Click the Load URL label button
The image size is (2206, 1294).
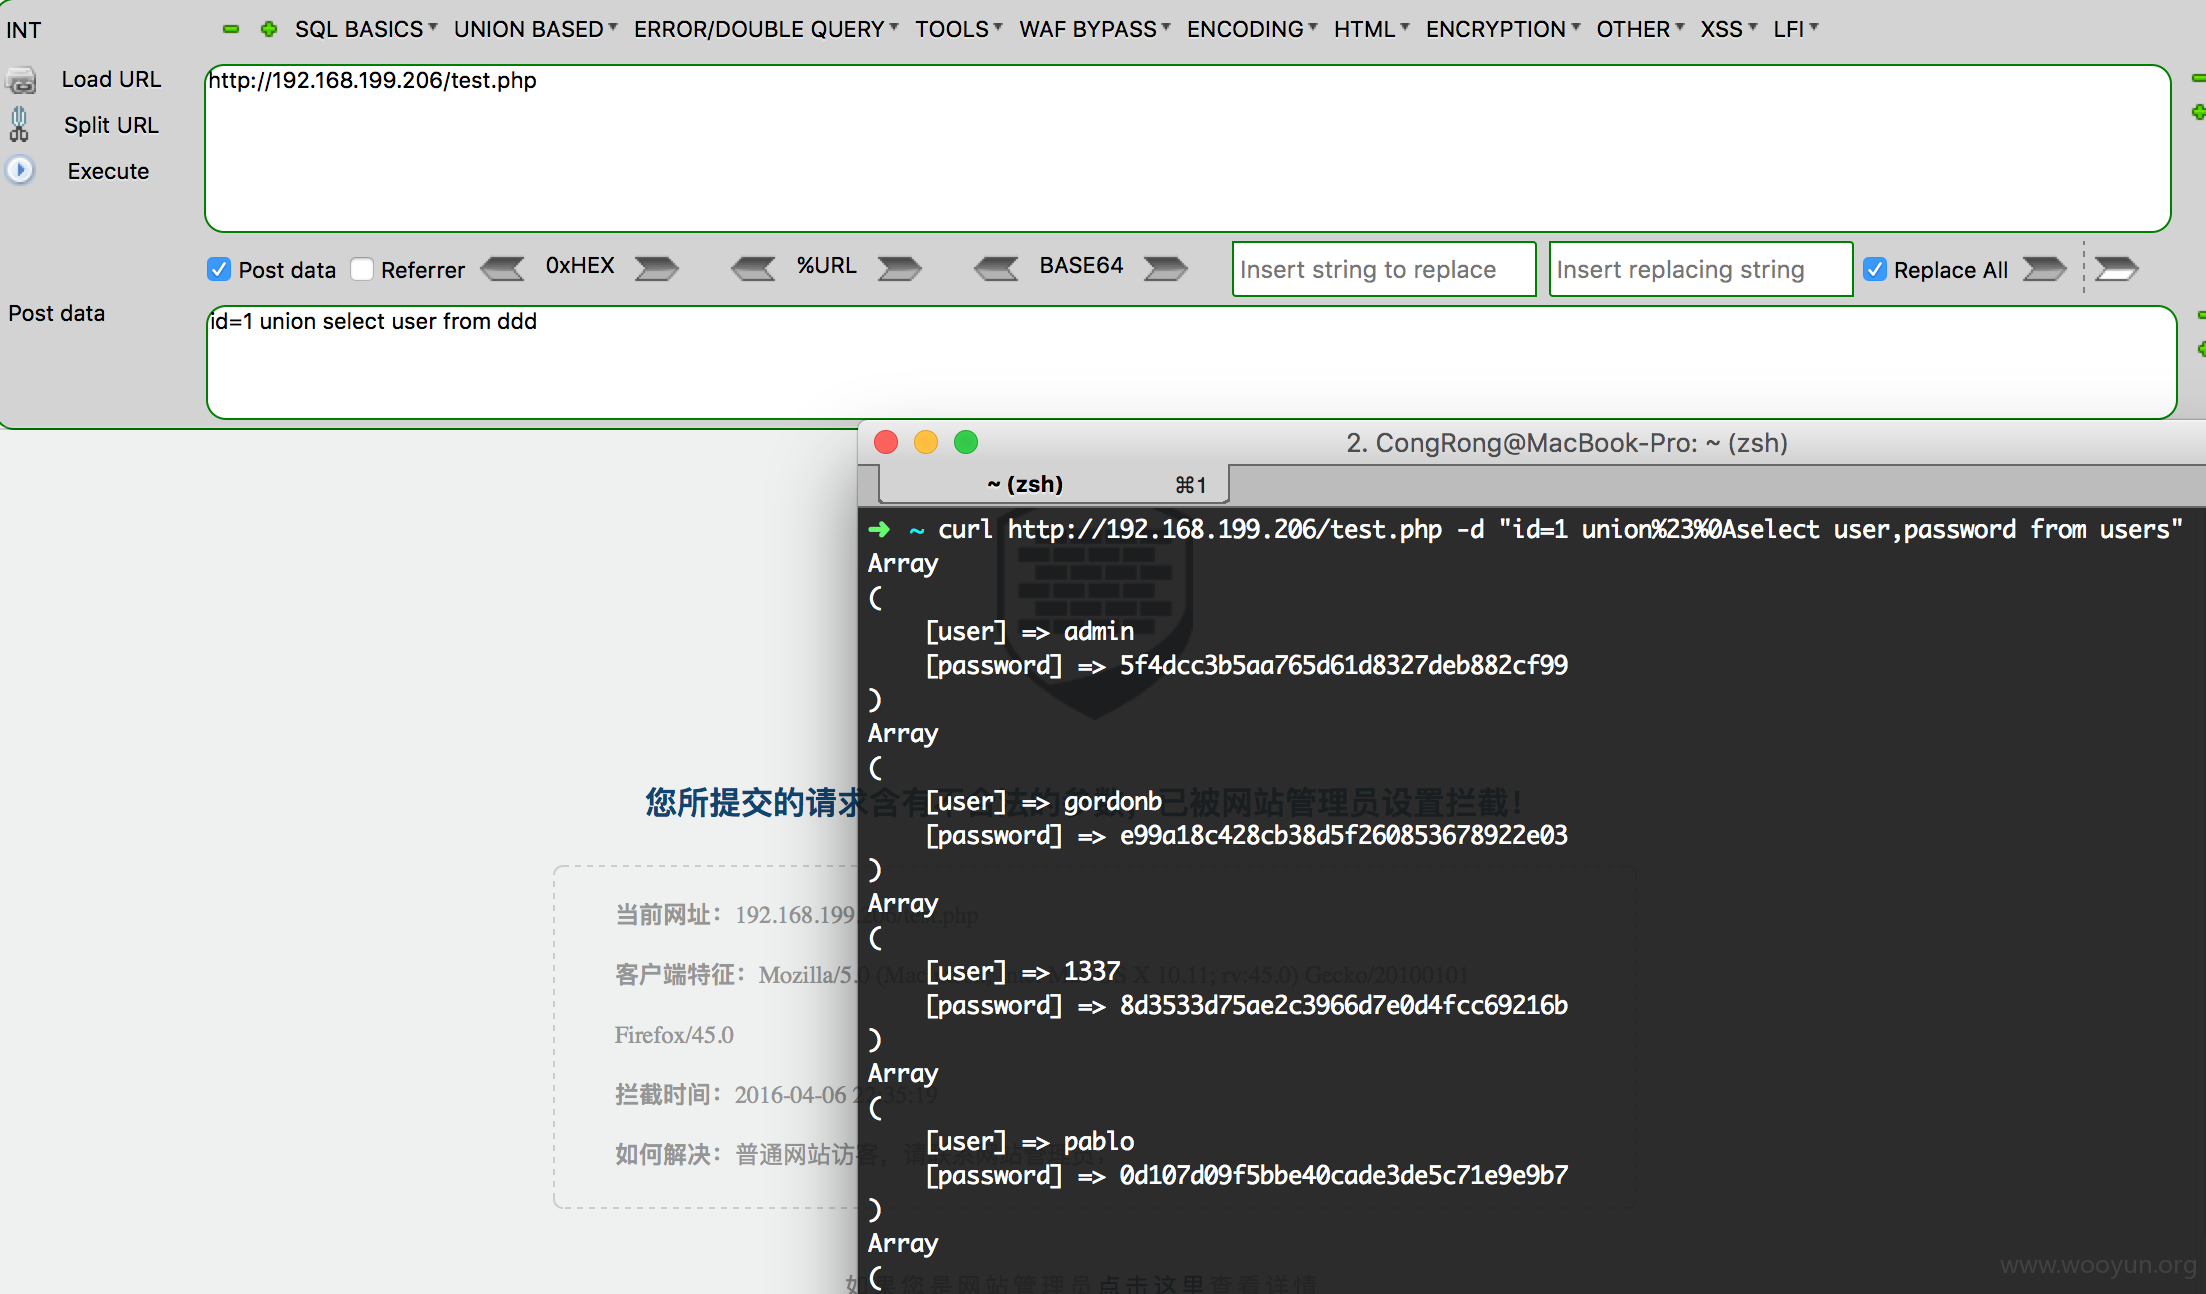point(111,80)
